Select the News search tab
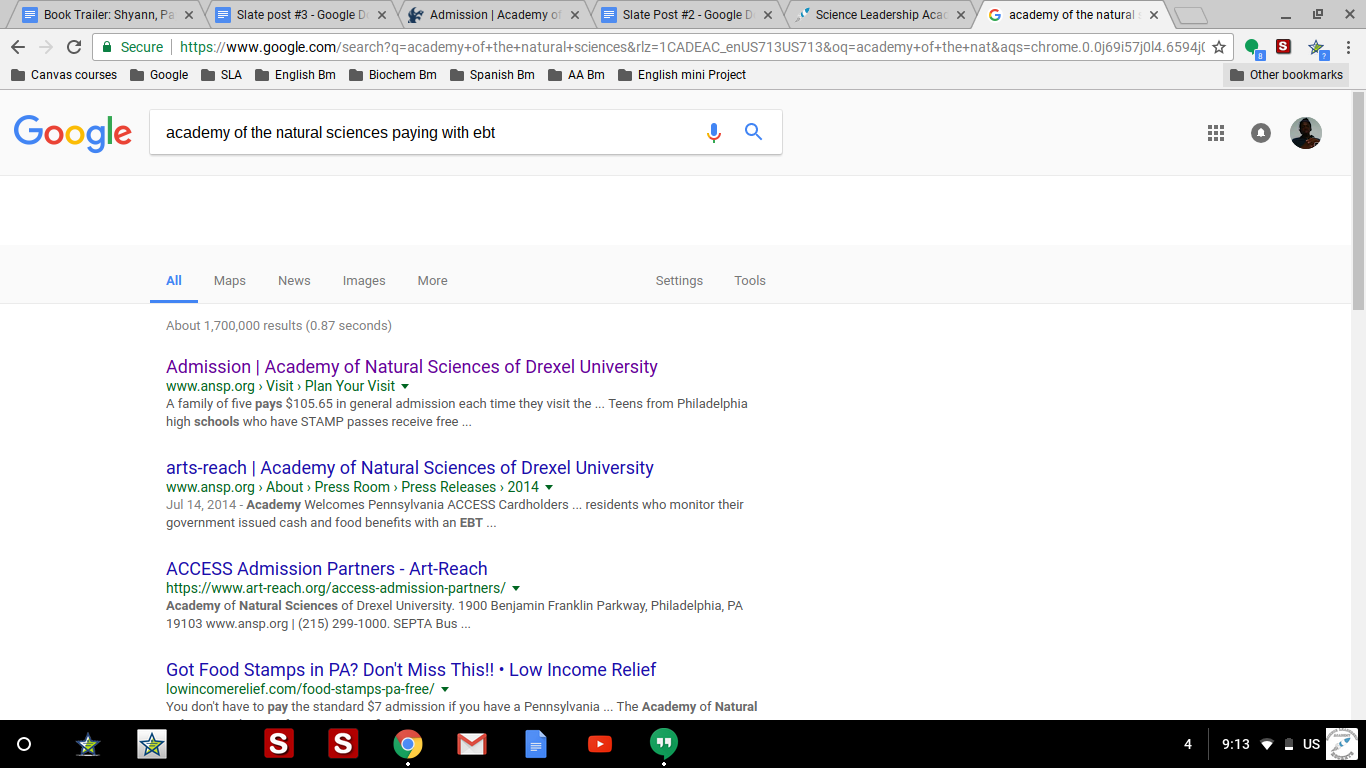 click(x=294, y=281)
